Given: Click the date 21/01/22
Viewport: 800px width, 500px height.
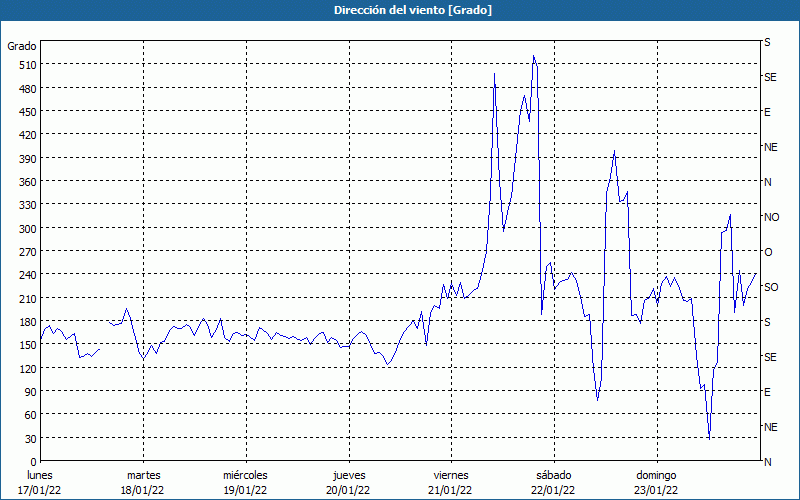Looking at the screenshot, I should click(x=451, y=490).
